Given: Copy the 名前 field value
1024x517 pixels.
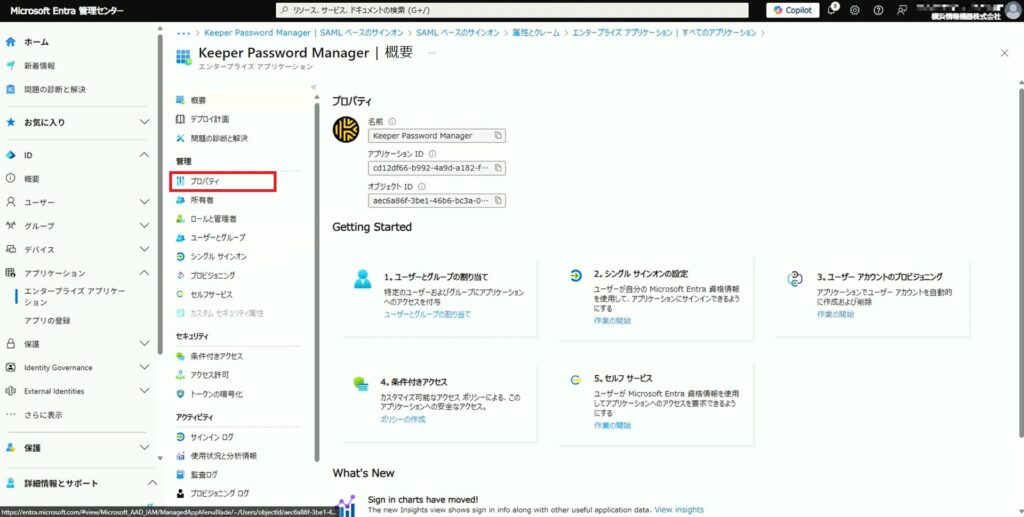Looking at the screenshot, I should [x=498, y=136].
